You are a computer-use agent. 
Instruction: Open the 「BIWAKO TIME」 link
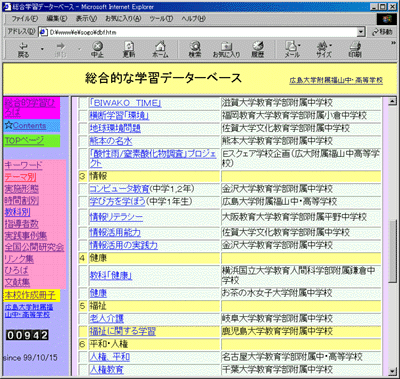coord(125,103)
